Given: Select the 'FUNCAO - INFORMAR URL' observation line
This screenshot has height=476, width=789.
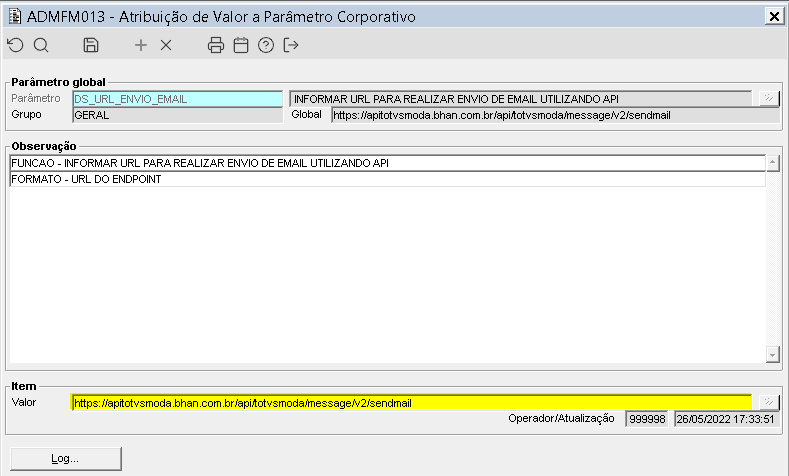Looking at the screenshot, I should point(387,163).
